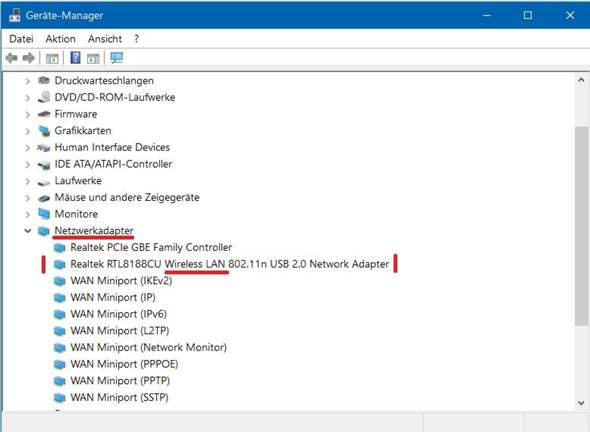Select the WAN Miniport (L2TP) entry
Viewport: 590px width, 432px height.
click(x=120, y=330)
